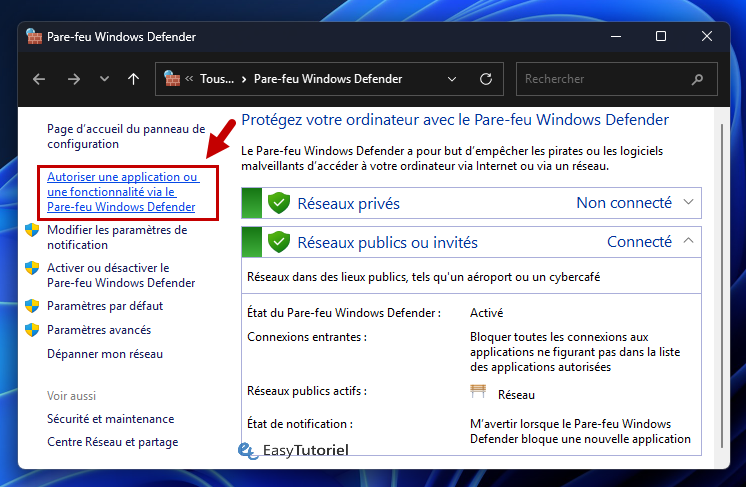Screen dimensions: 746x487
Task: Click 'Connexions entrantes :' label
Action: click(x=307, y=337)
